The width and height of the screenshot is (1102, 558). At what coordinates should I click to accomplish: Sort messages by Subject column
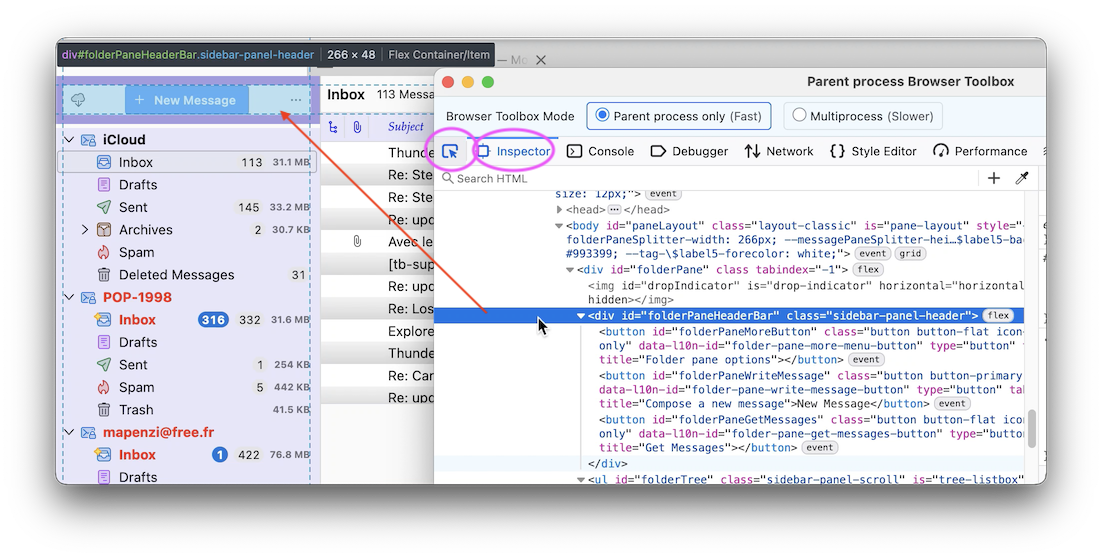click(406, 127)
